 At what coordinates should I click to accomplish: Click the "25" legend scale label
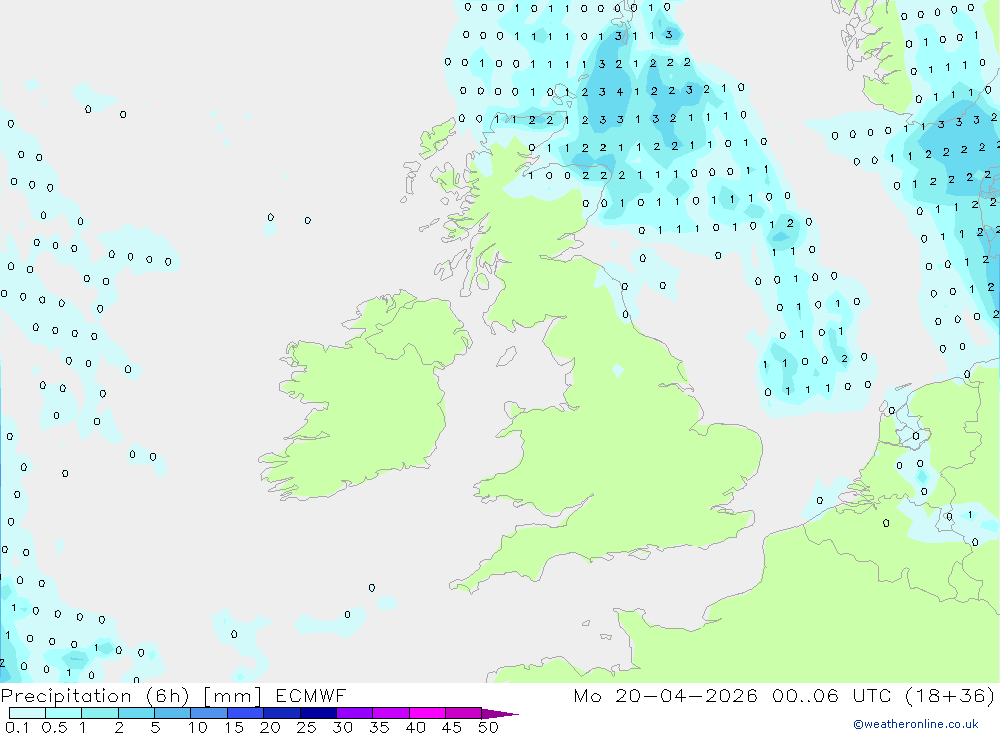coord(306,727)
